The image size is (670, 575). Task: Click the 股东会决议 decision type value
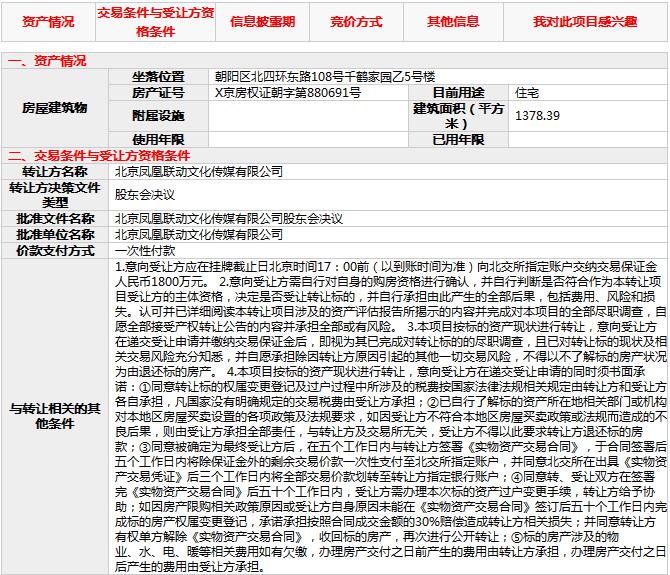145,194
